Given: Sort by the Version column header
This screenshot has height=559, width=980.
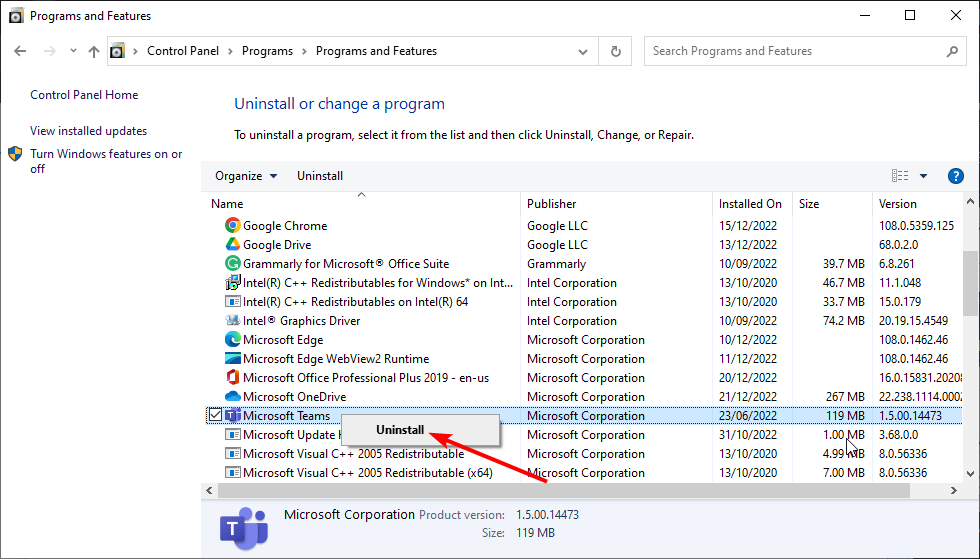Looking at the screenshot, I should point(917,204).
